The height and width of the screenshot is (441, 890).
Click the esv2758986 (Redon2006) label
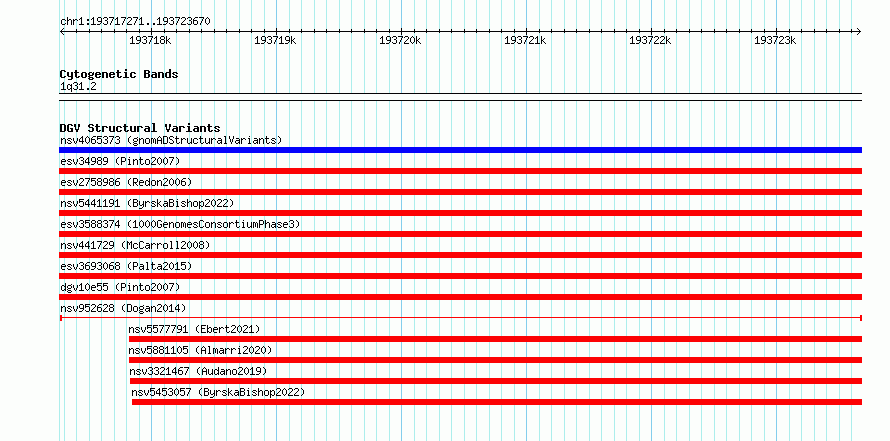pos(126,182)
